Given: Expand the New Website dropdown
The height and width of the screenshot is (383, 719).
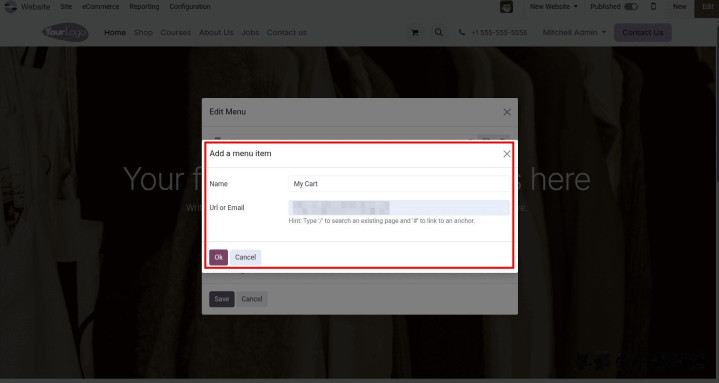Looking at the screenshot, I should click(553, 7).
